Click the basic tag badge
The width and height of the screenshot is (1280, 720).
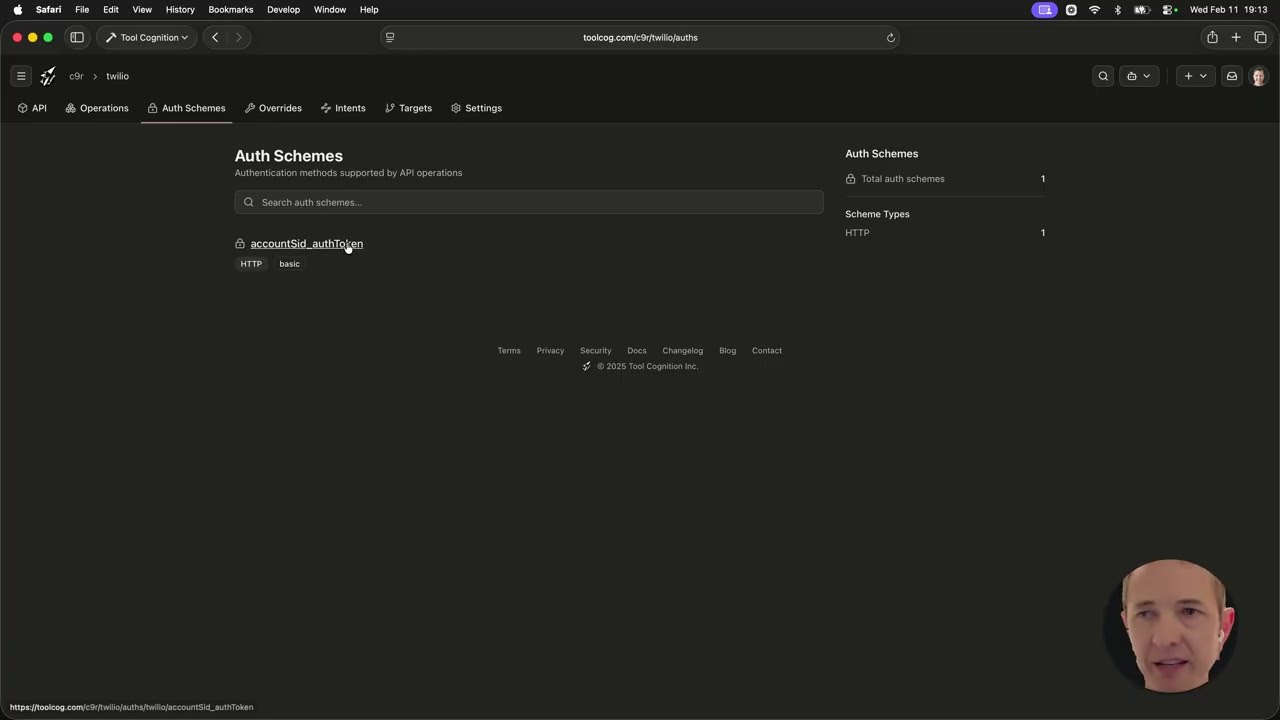pos(289,264)
